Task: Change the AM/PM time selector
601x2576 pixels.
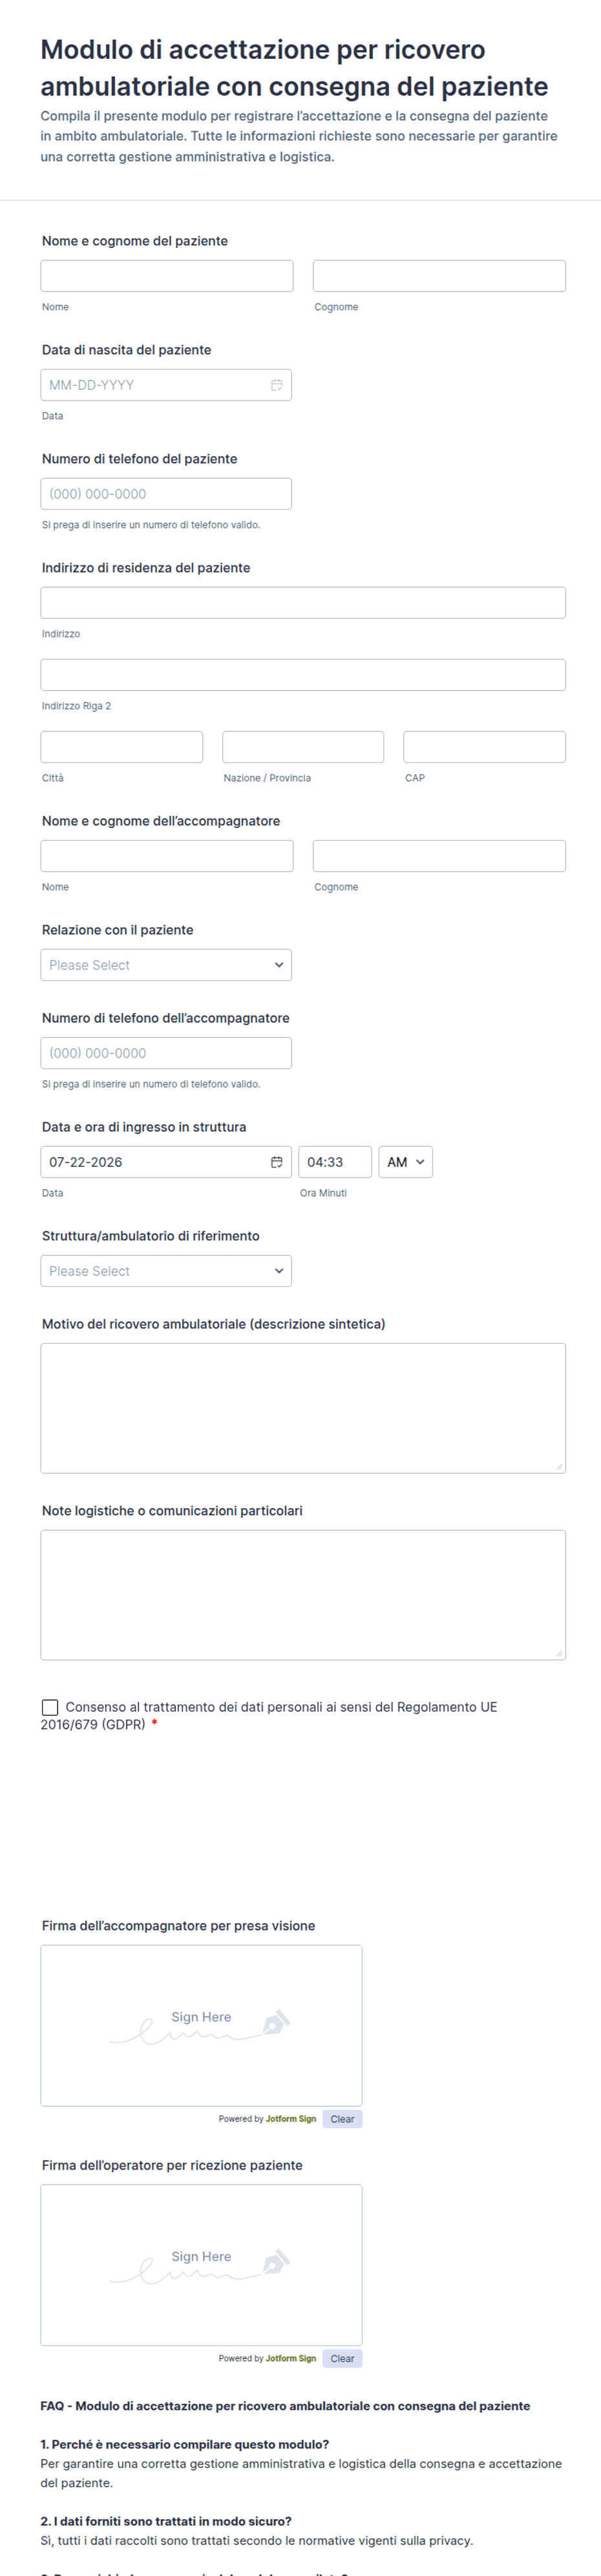Action: (405, 1162)
